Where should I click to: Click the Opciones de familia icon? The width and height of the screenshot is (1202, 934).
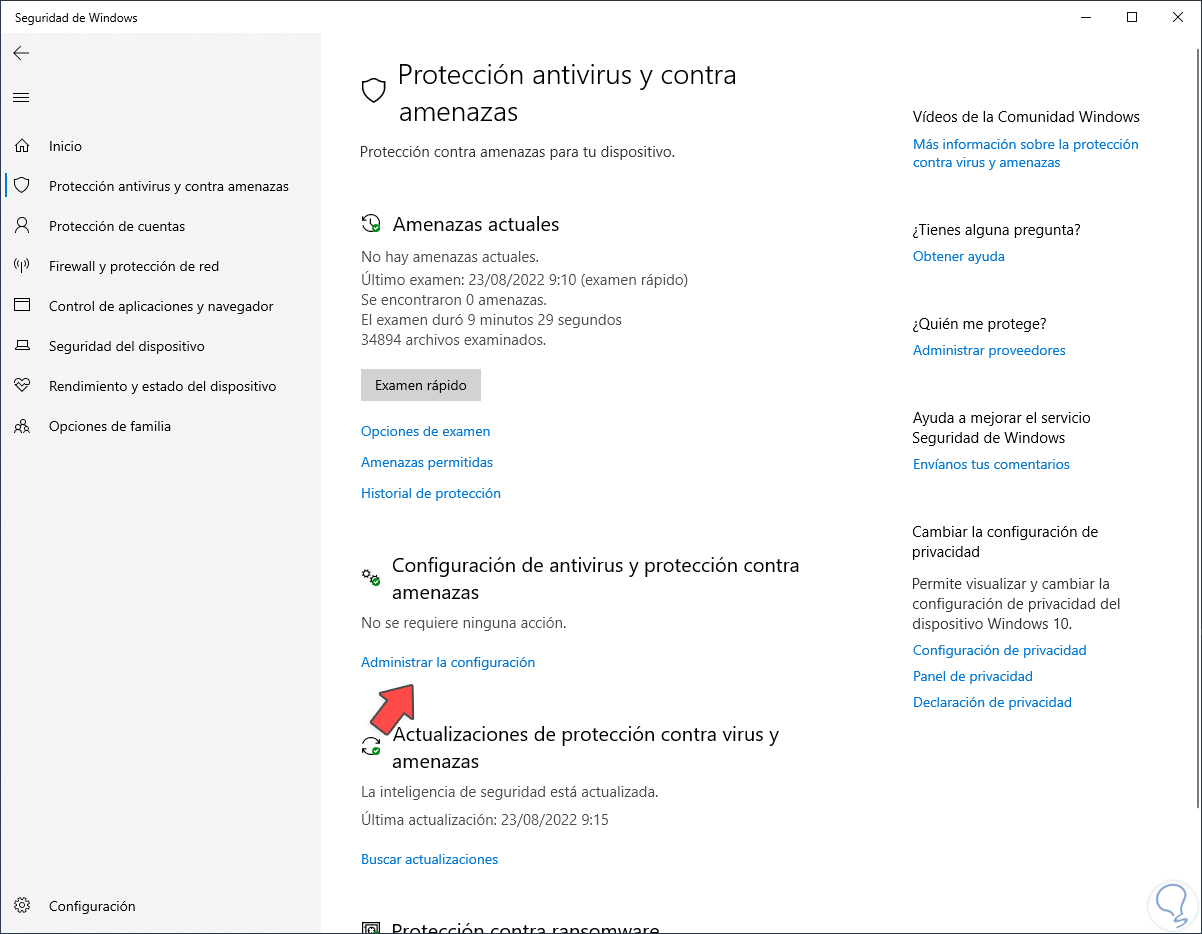[x=22, y=426]
